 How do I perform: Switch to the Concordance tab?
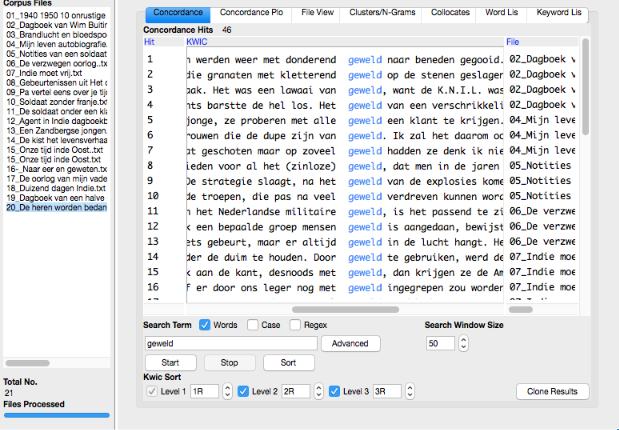pos(178,13)
